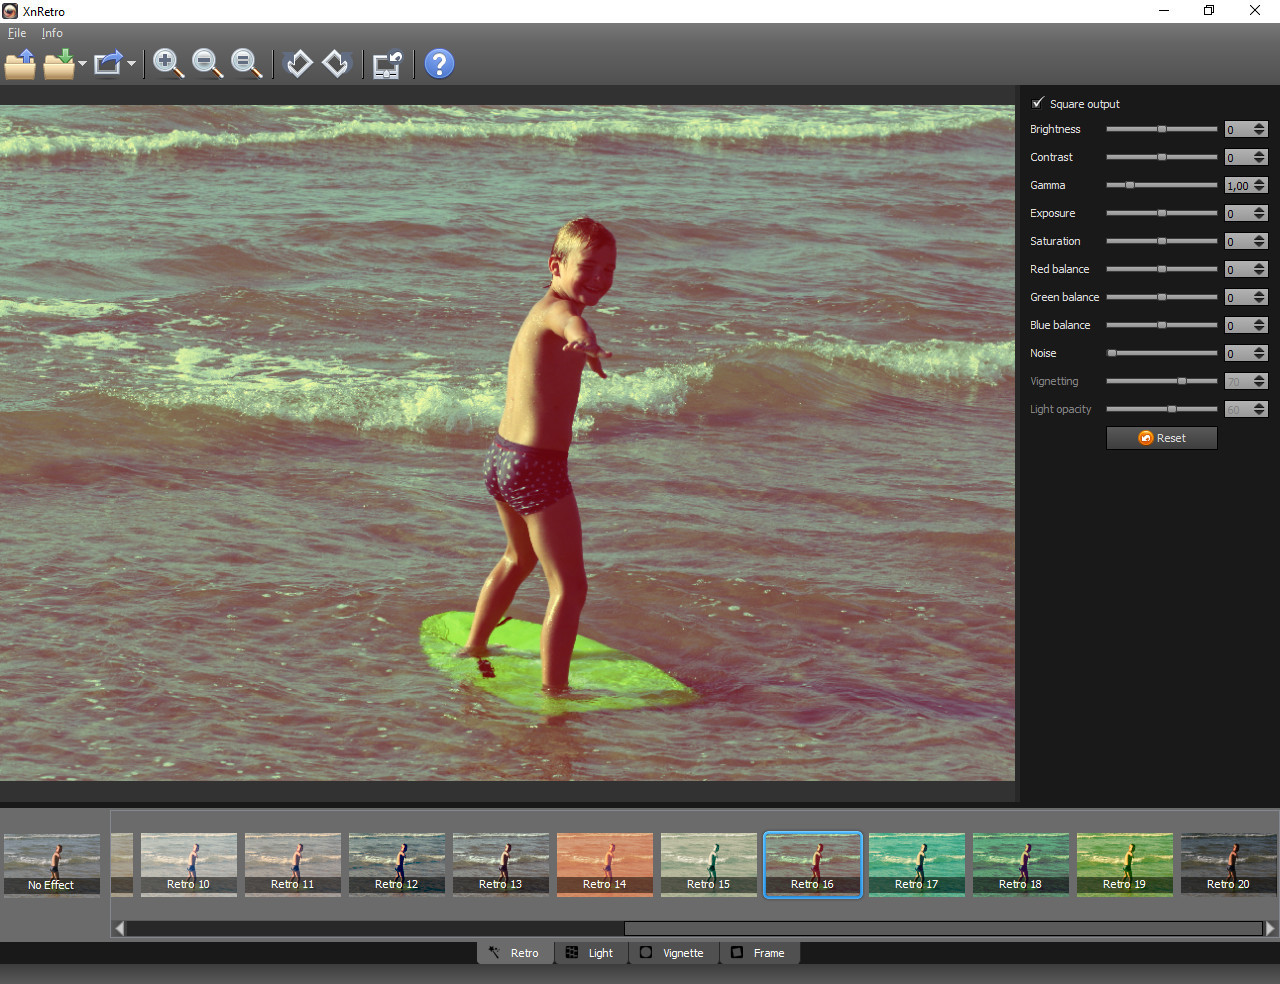Select the Retro 14 effect thumbnail
The height and width of the screenshot is (984, 1280).
tap(605, 864)
